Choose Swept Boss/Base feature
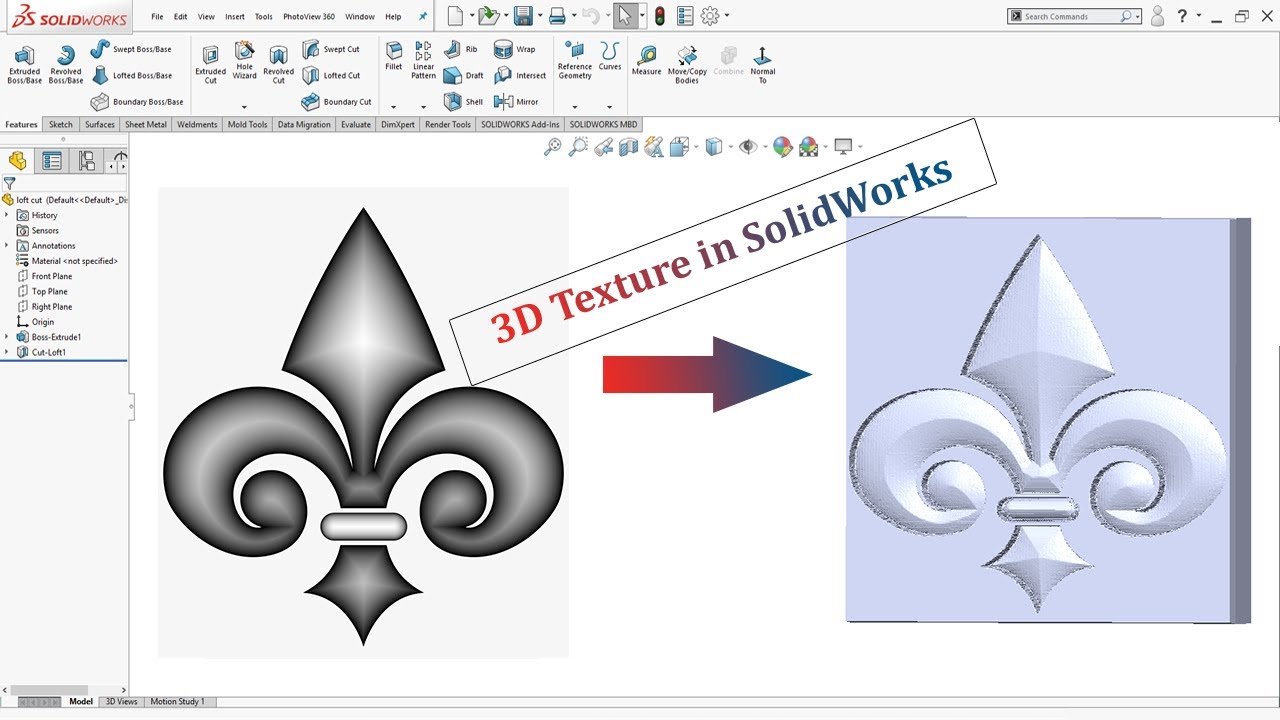 (x=131, y=49)
